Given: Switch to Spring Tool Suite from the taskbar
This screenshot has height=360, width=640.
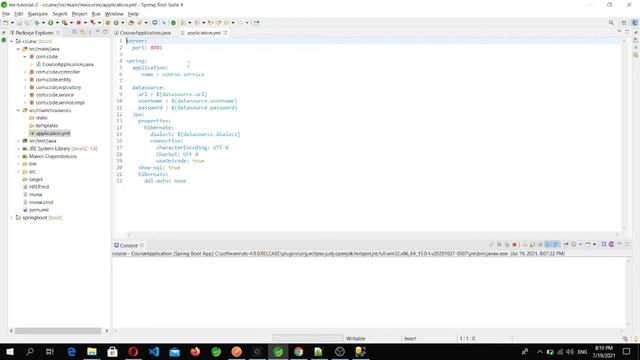Looking at the screenshot, I should point(278,351).
